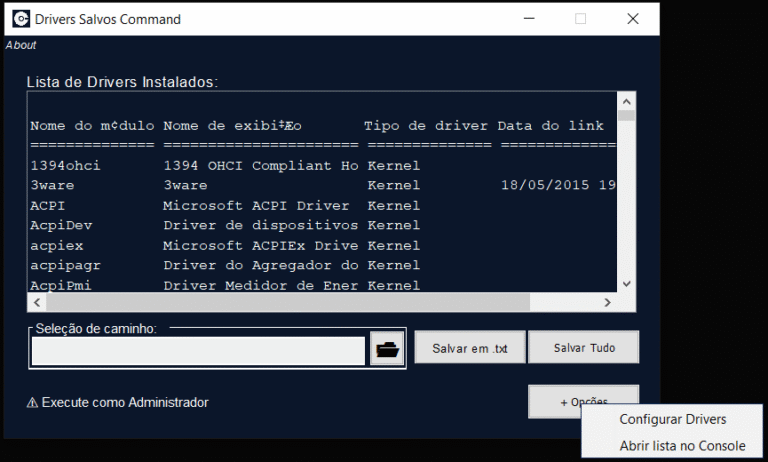Click the warning icon beside Execute como Administrador
The image size is (768, 462).
pyautogui.click(x=32, y=402)
